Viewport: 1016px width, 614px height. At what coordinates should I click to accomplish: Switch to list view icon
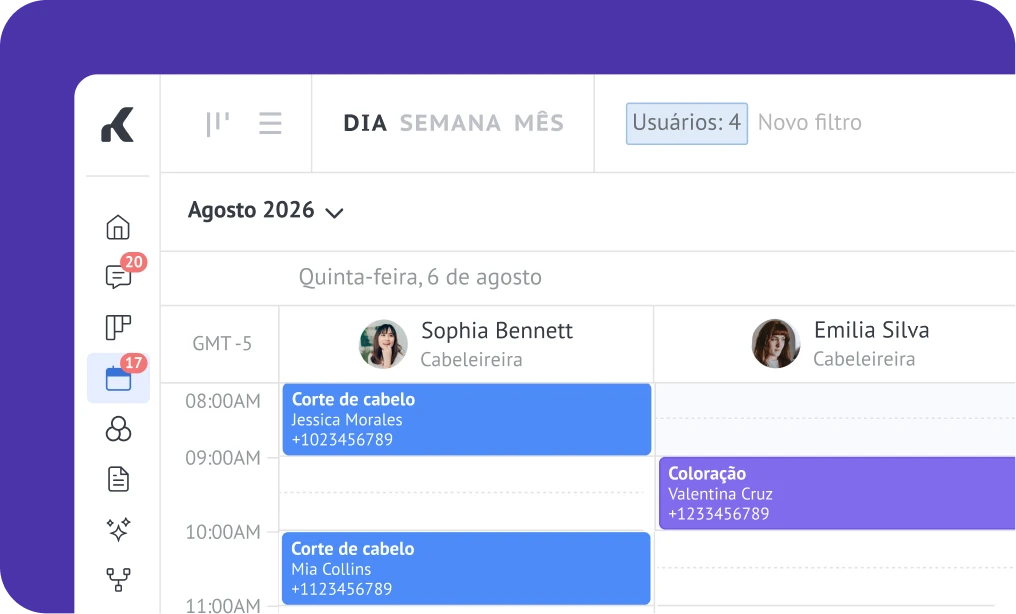point(270,123)
